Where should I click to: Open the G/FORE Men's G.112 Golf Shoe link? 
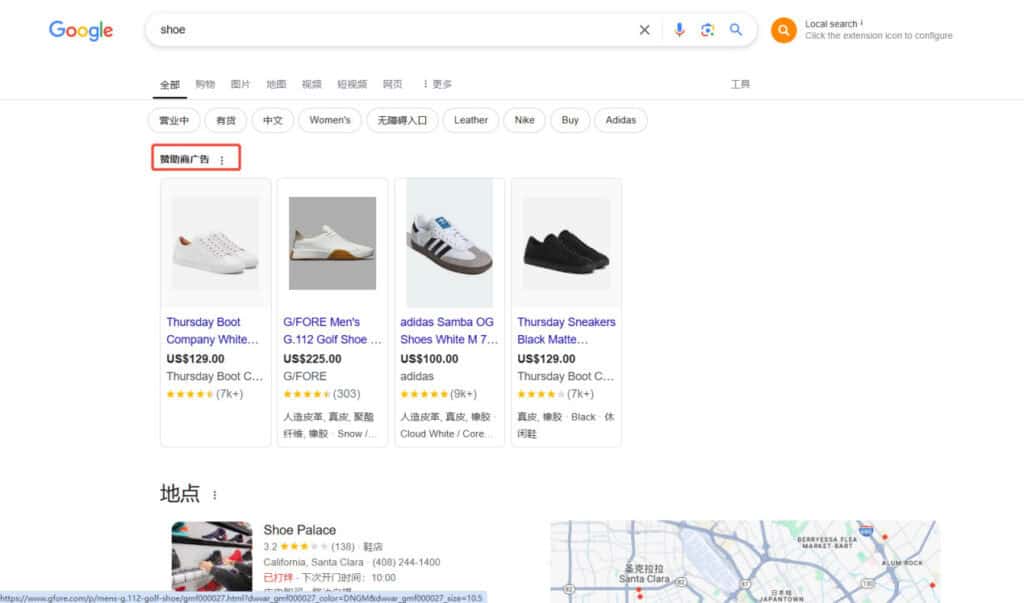(332, 331)
